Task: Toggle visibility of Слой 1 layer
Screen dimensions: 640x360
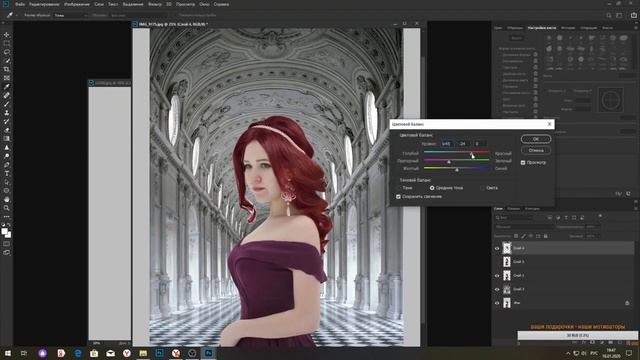Action: click(x=497, y=289)
